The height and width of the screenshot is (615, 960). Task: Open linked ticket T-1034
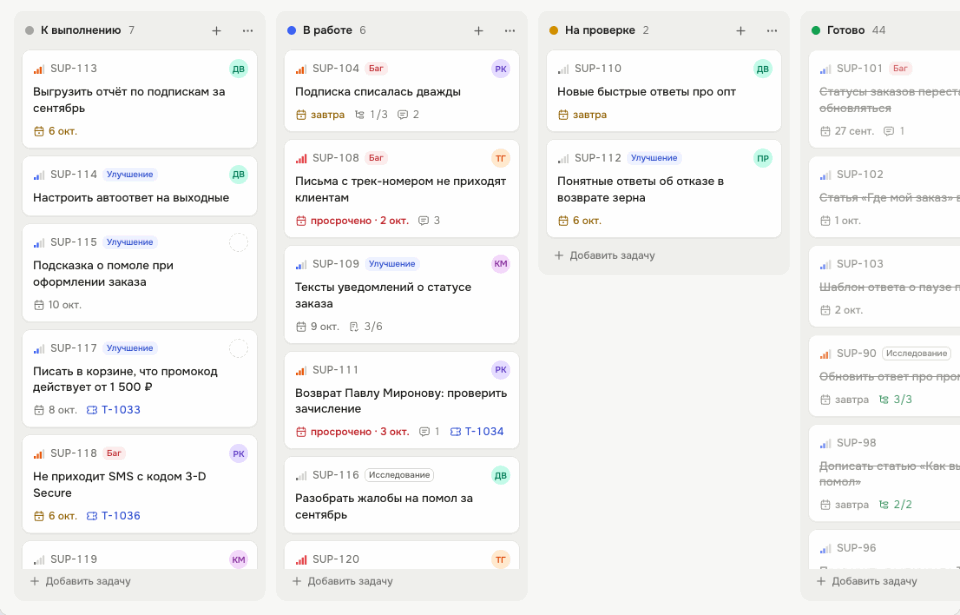point(477,432)
